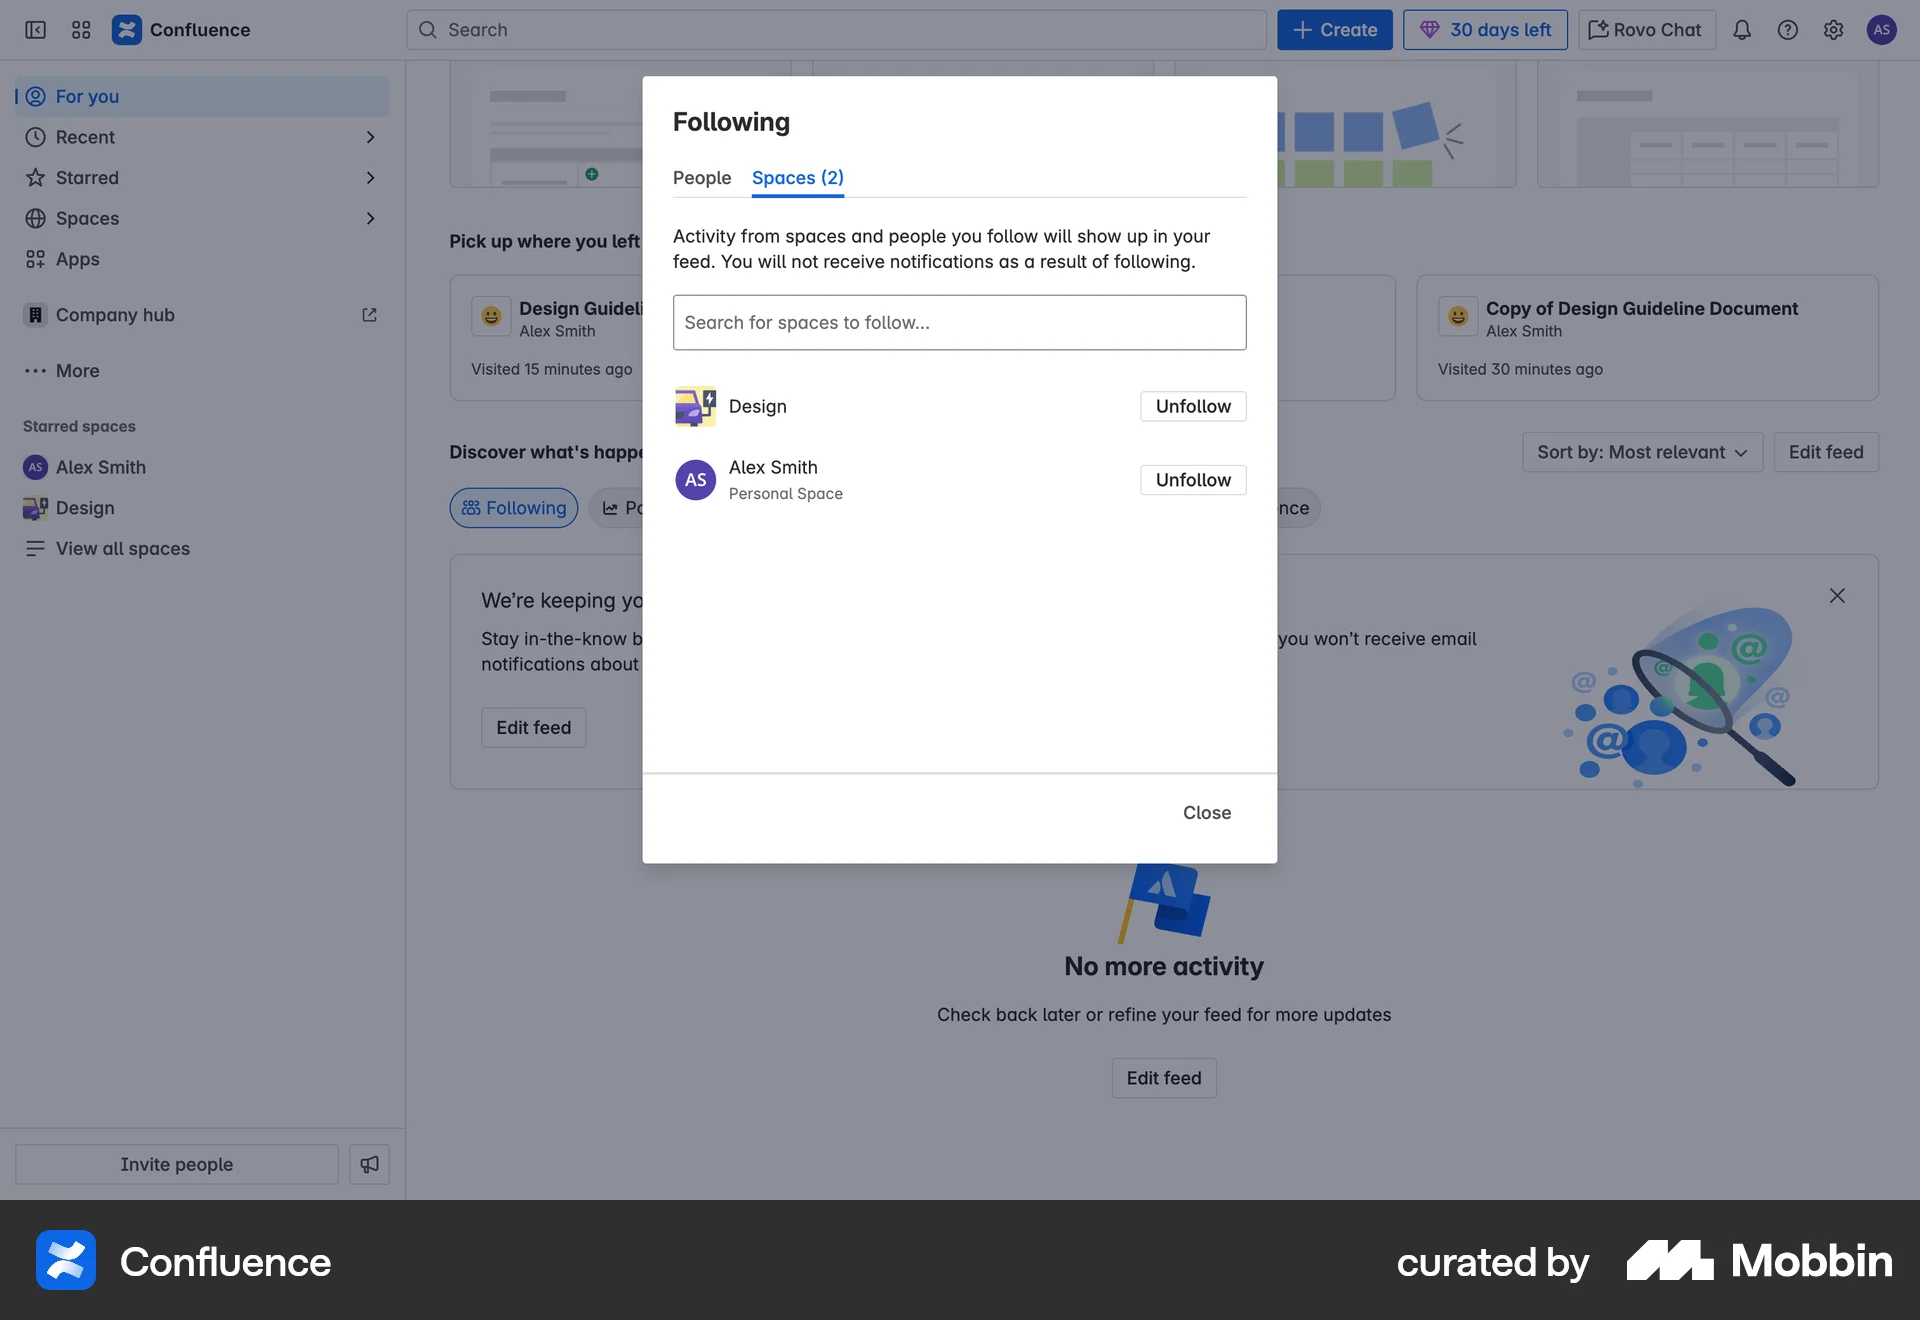
Task: Switch to the People tab in Following dialog
Action: pos(702,178)
